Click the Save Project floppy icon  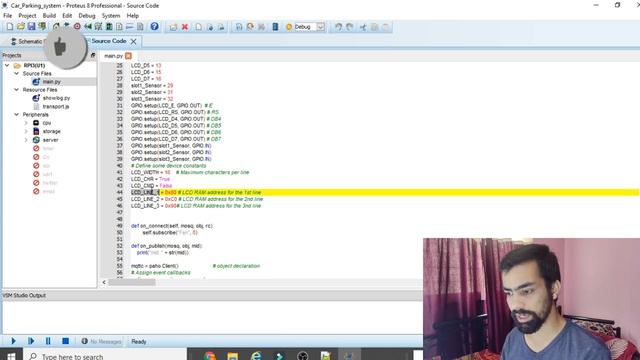point(31,27)
